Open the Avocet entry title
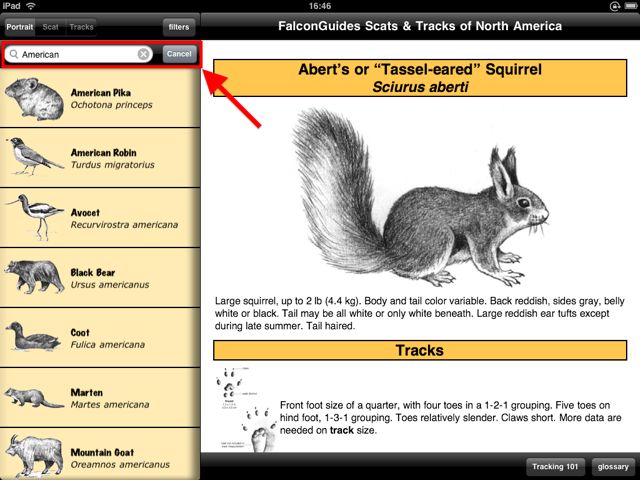The image size is (640, 480). pyautogui.click(x=85, y=213)
